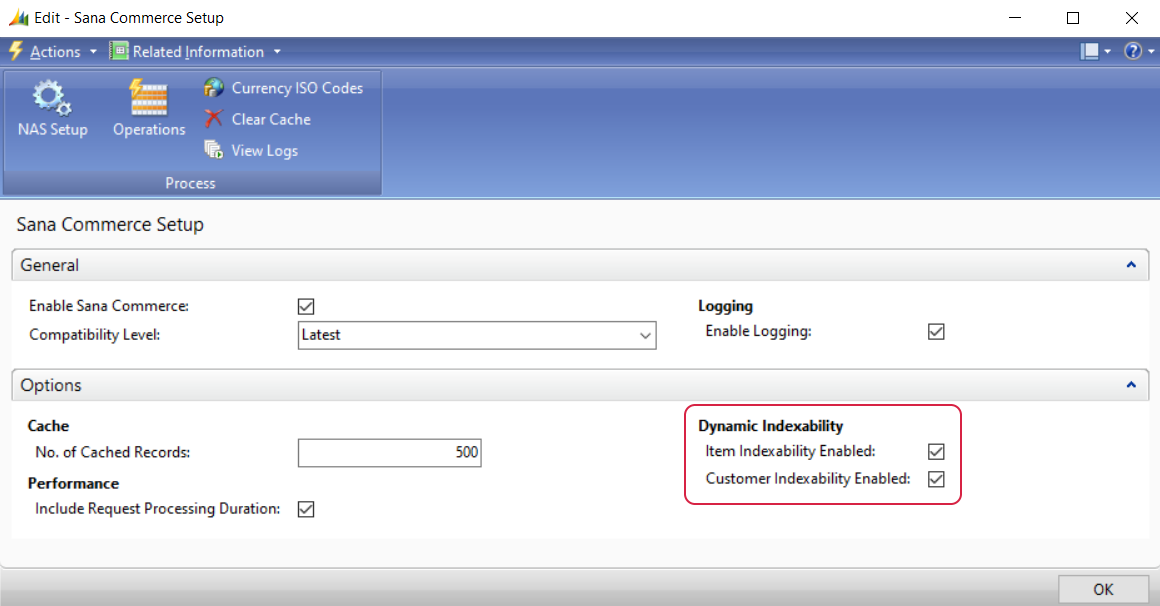
Task: Click the Sana Commerce Setup page heading
Action: (110, 224)
